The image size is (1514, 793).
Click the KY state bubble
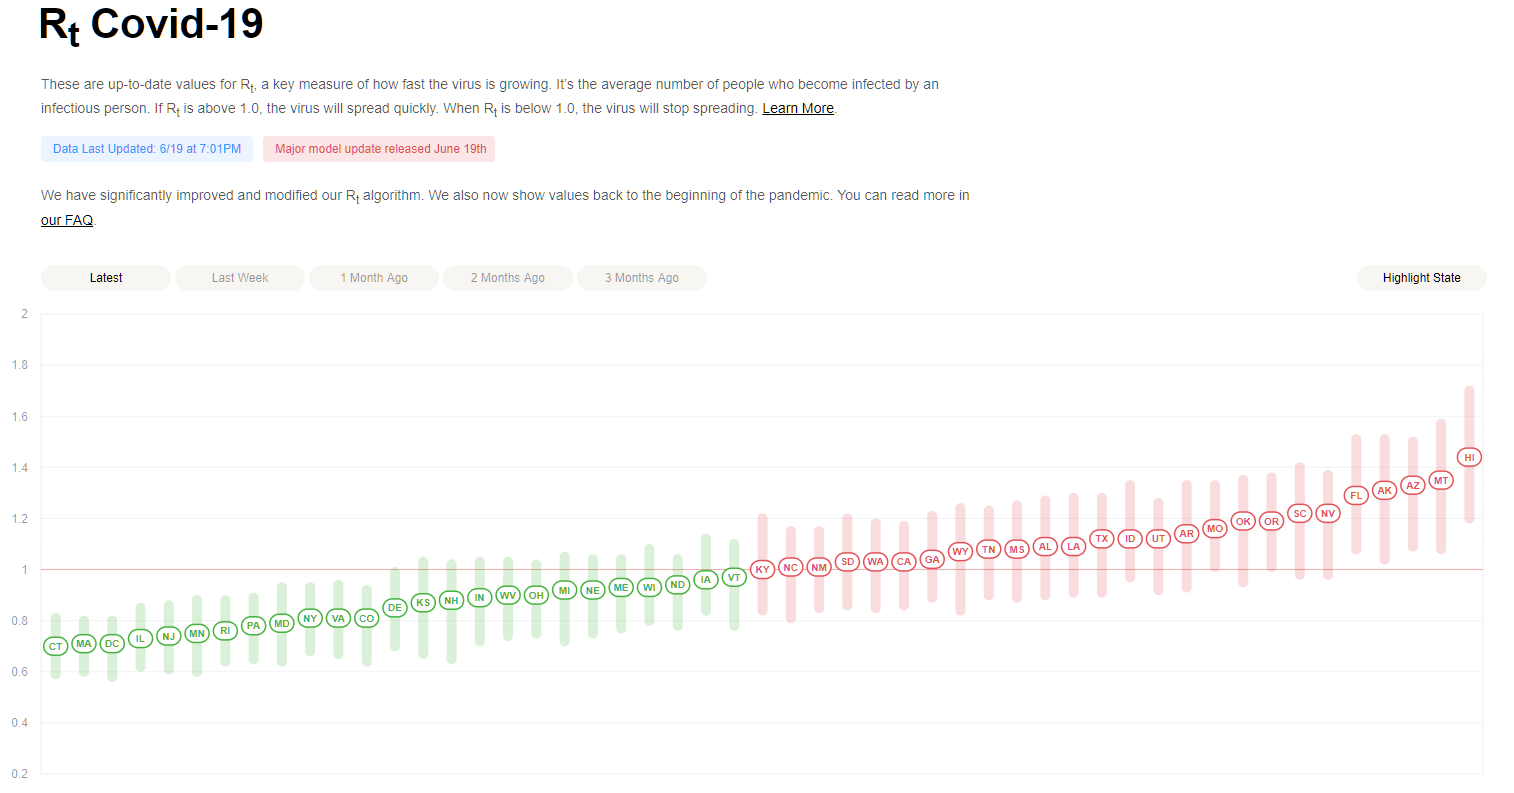point(762,569)
